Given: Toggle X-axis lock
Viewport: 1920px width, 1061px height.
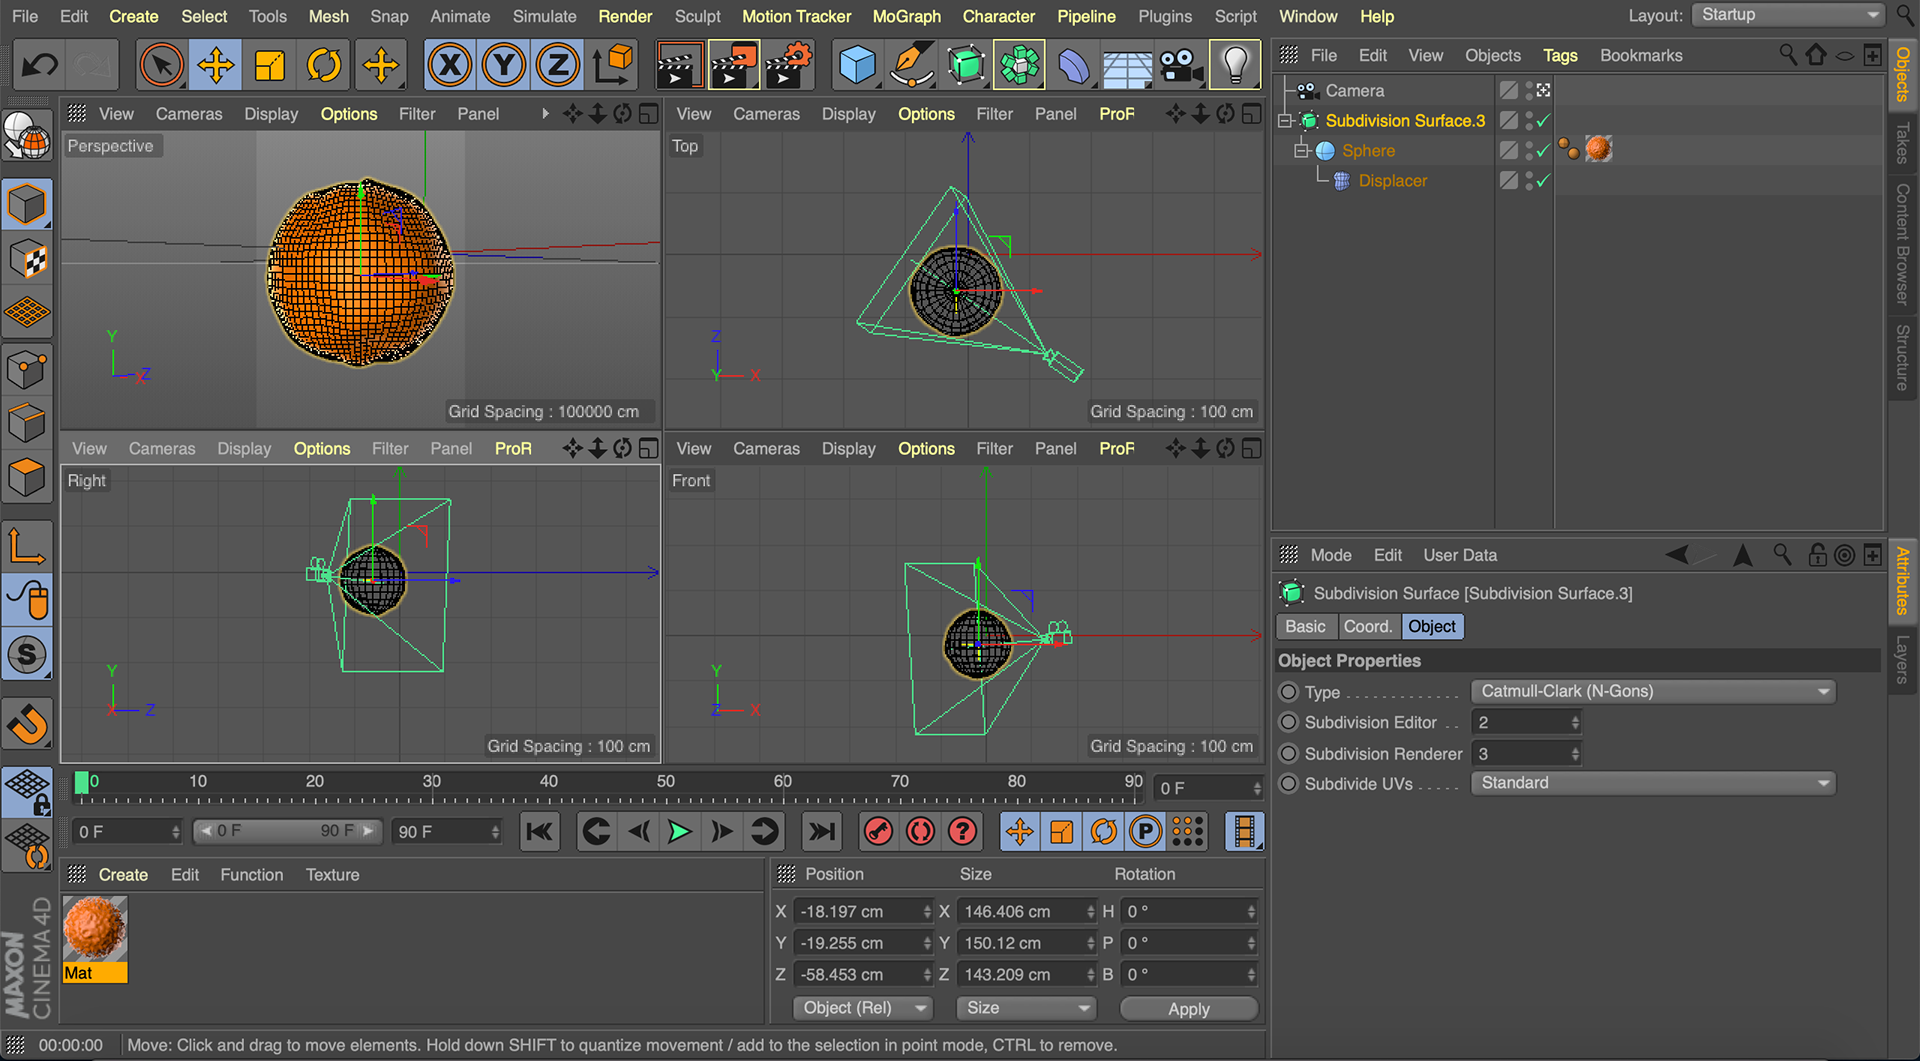Looking at the screenshot, I should 450,66.
